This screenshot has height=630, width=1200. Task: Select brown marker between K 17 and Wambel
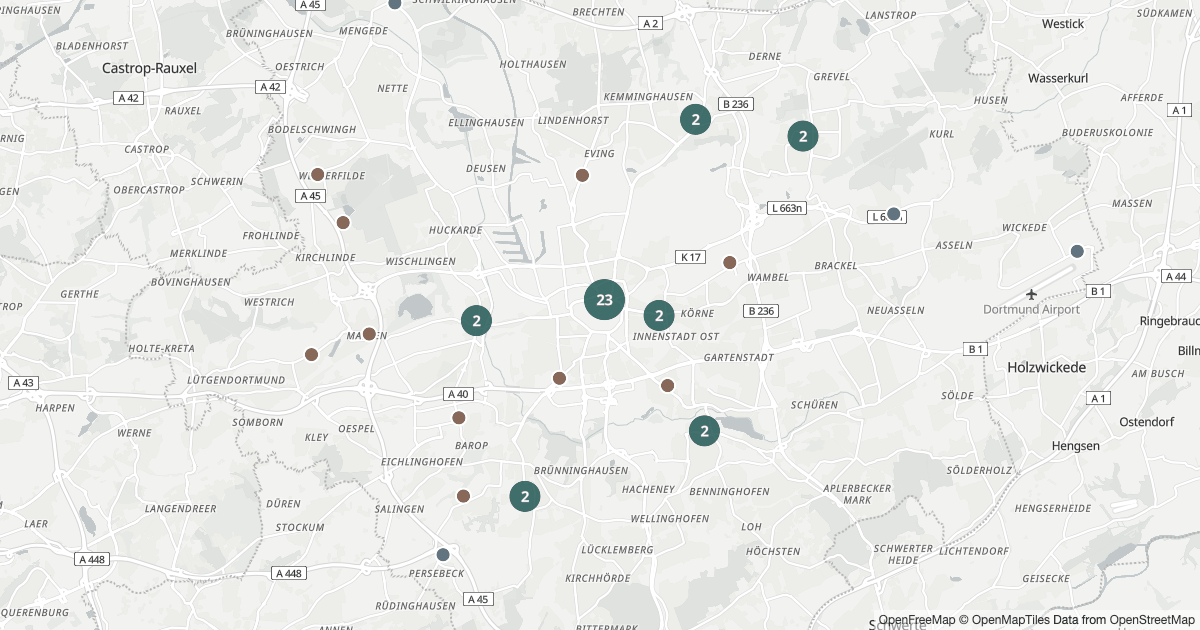pyautogui.click(x=730, y=262)
